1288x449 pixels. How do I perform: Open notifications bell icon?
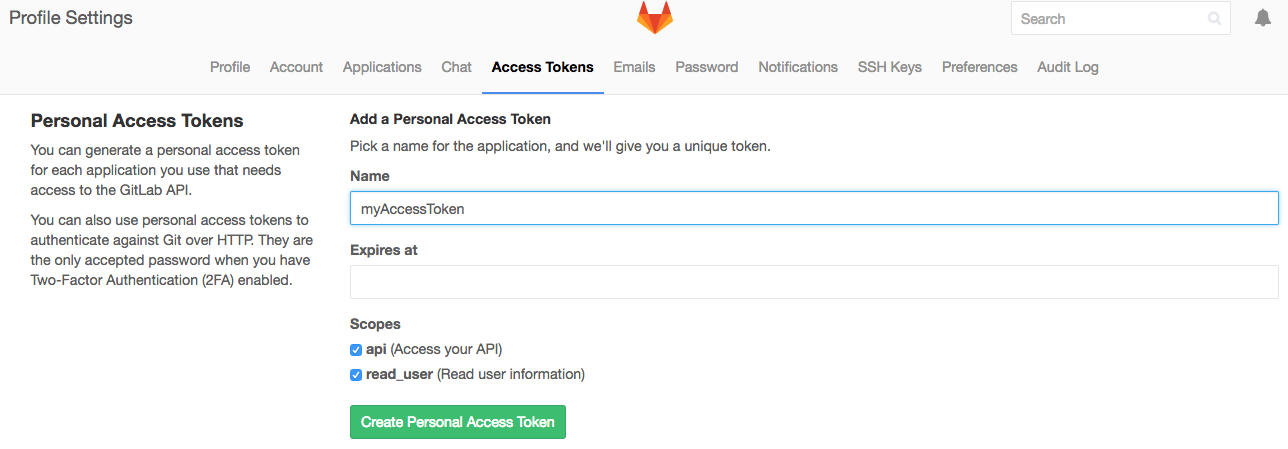click(x=1263, y=18)
